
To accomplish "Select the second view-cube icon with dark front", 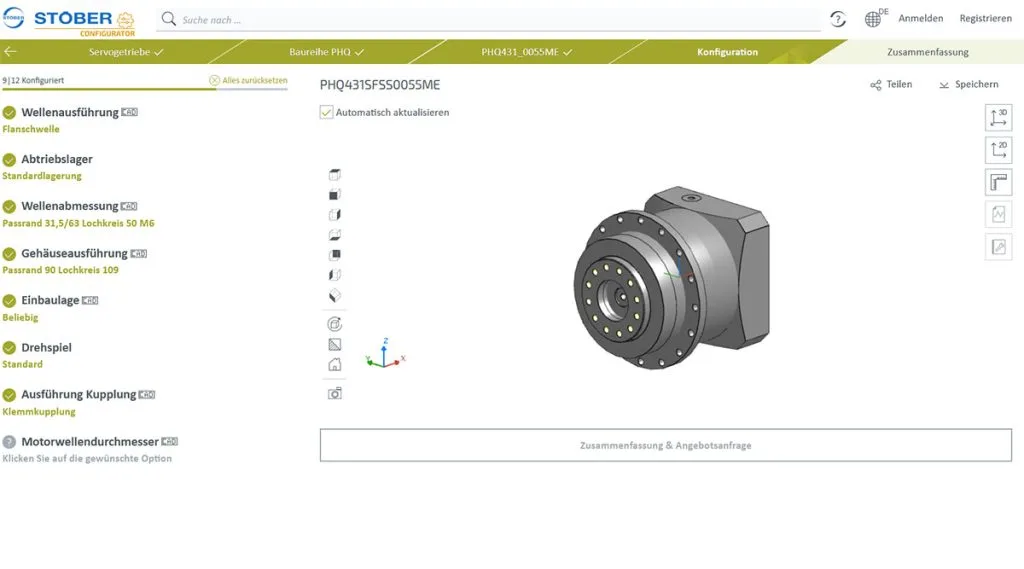I will coord(334,195).
